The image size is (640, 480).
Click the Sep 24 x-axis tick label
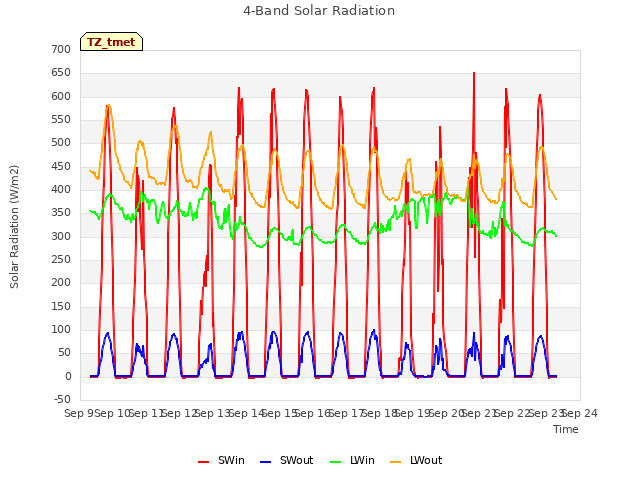(x=580, y=413)
